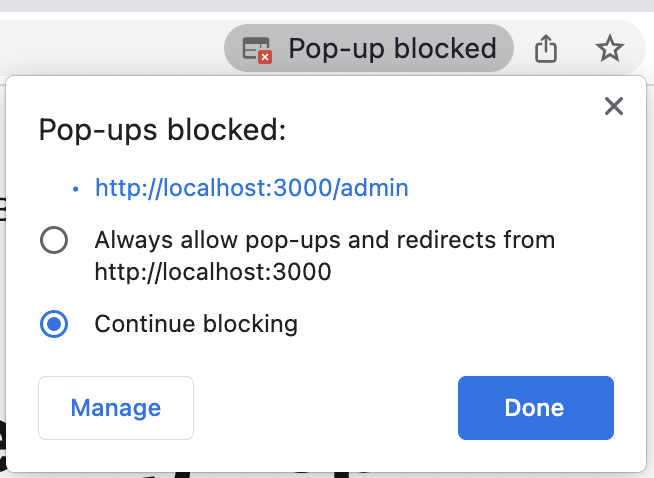The image size is (654, 478).
Task: Click the bullet before the blocked URL
Action: 75,189
